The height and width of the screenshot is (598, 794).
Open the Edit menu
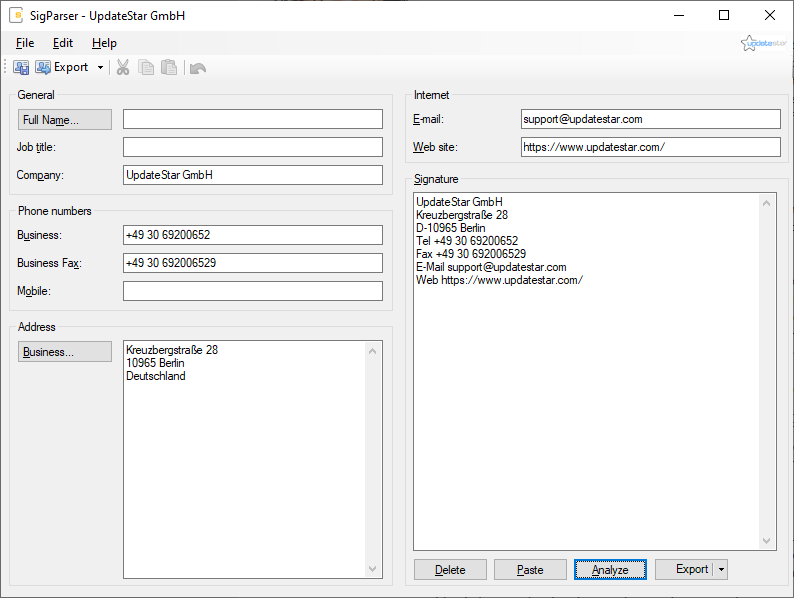tap(63, 43)
